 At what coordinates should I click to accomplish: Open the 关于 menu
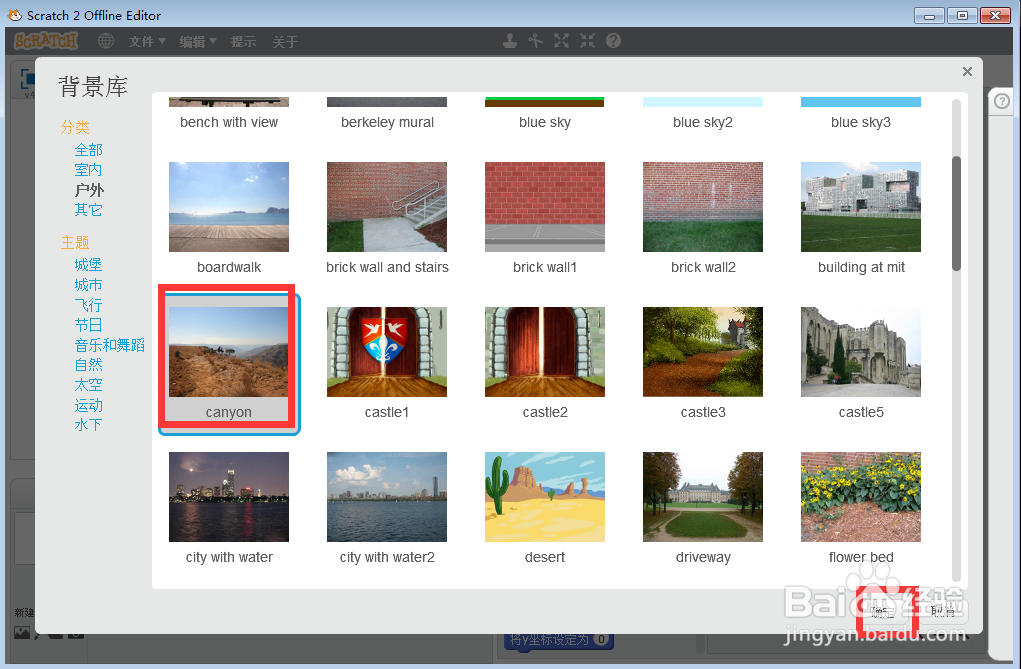[x=285, y=42]
